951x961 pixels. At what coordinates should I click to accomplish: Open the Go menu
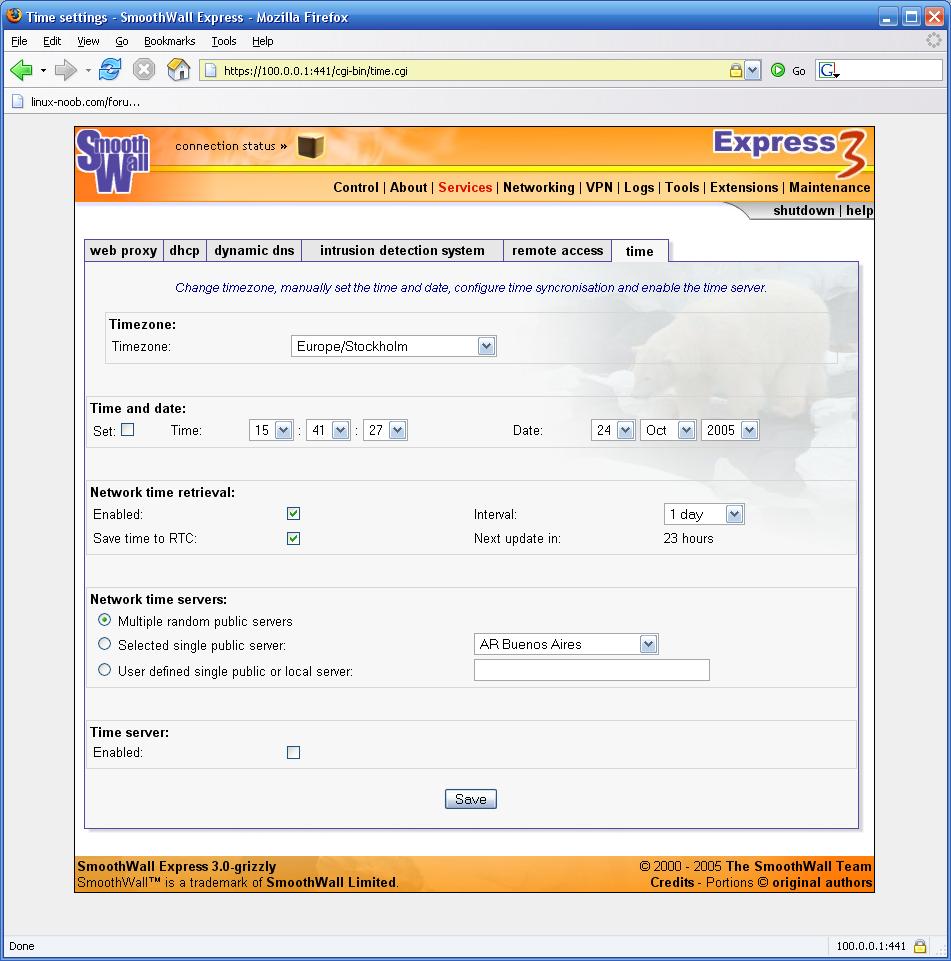coord(122,41)
